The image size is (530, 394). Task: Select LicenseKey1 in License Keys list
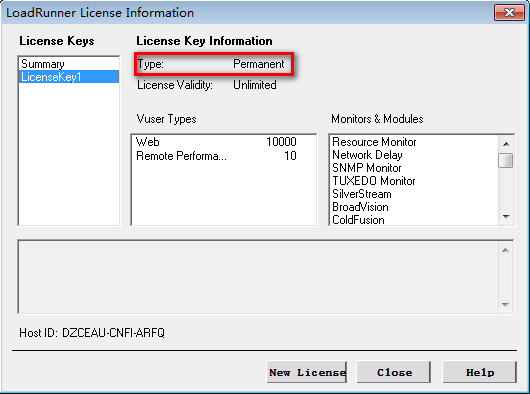click(x=69, y=77)
